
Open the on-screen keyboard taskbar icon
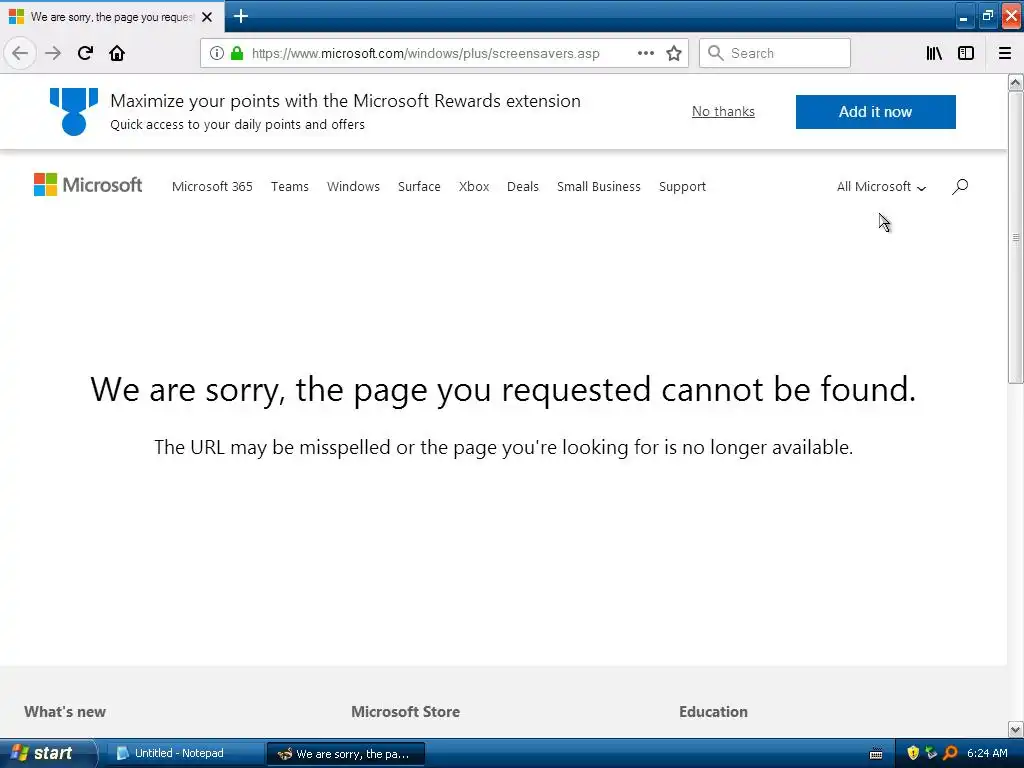coord(876,754)
